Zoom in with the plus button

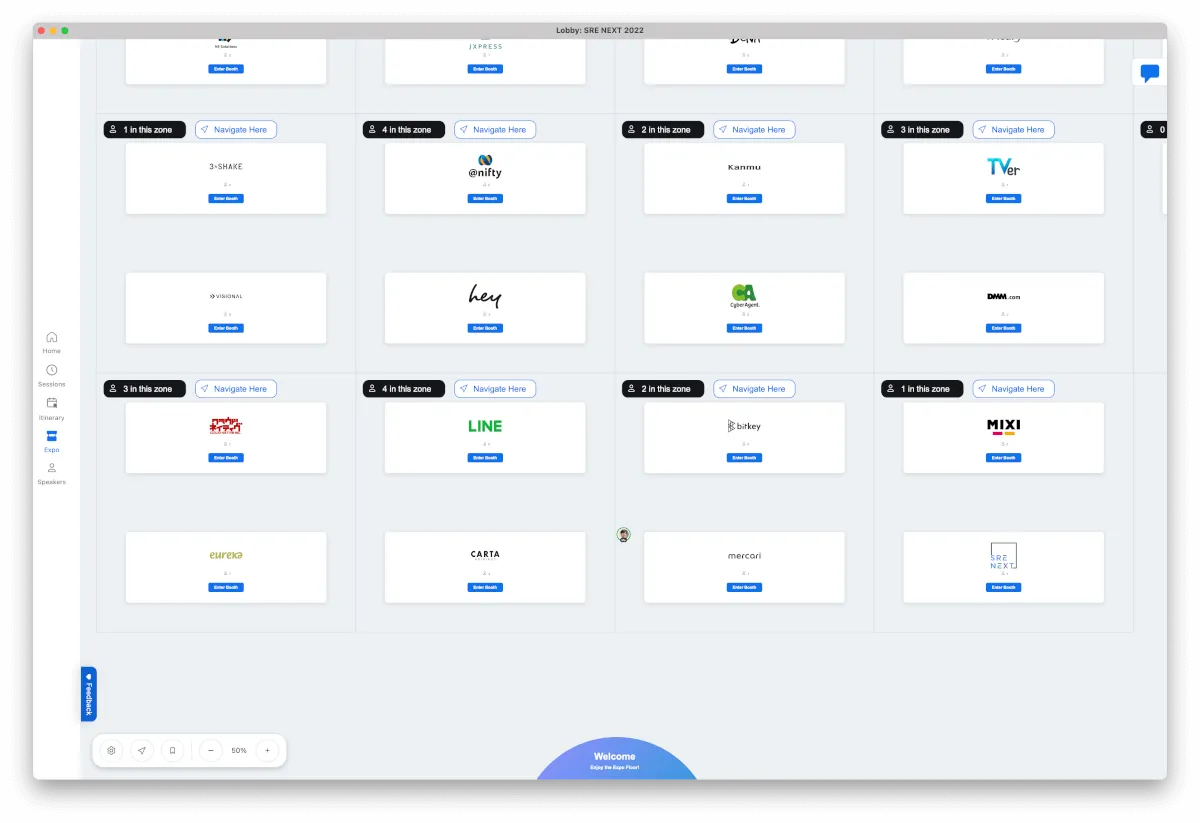pyautogui.click(x=267, y=750)
